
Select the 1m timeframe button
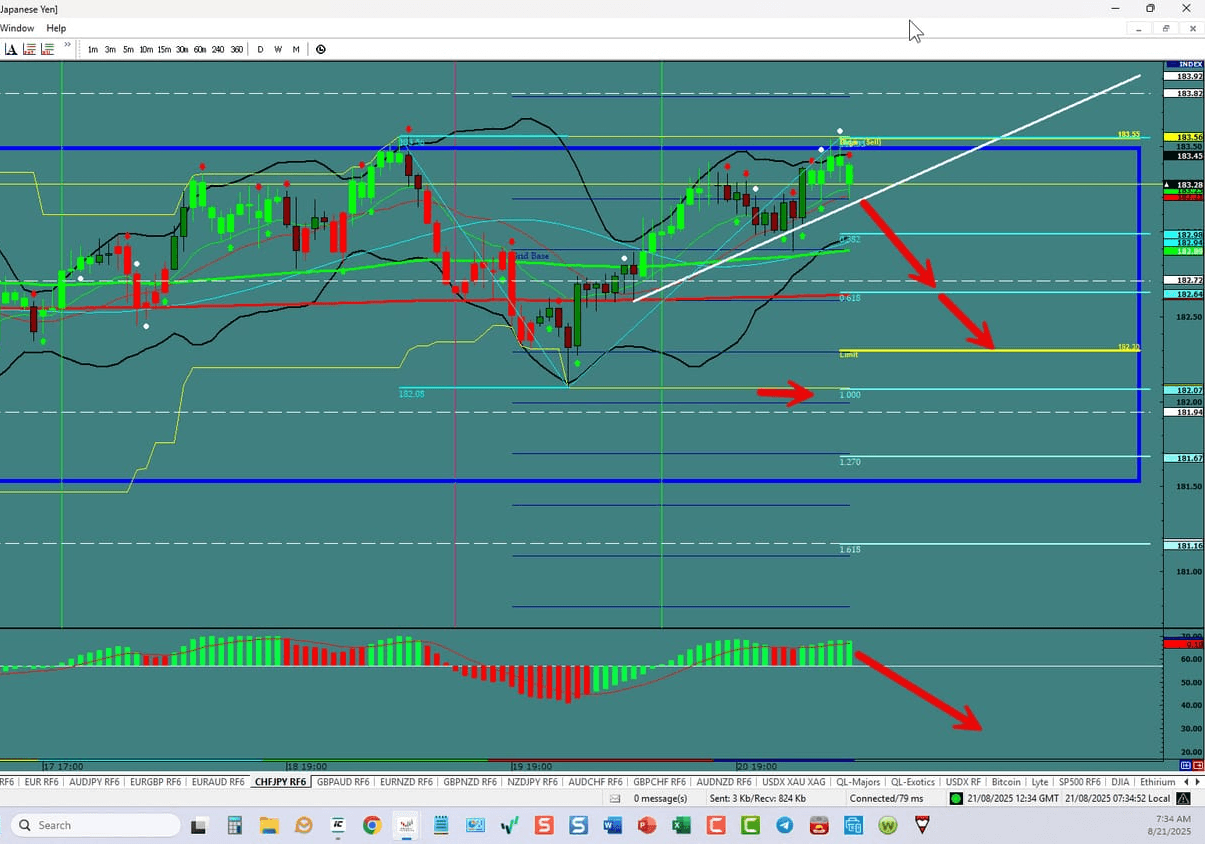[92, 49]
